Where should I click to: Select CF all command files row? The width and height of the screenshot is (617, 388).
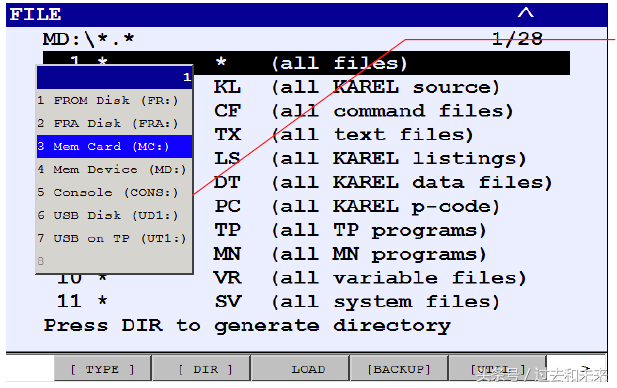coord(363,111)
